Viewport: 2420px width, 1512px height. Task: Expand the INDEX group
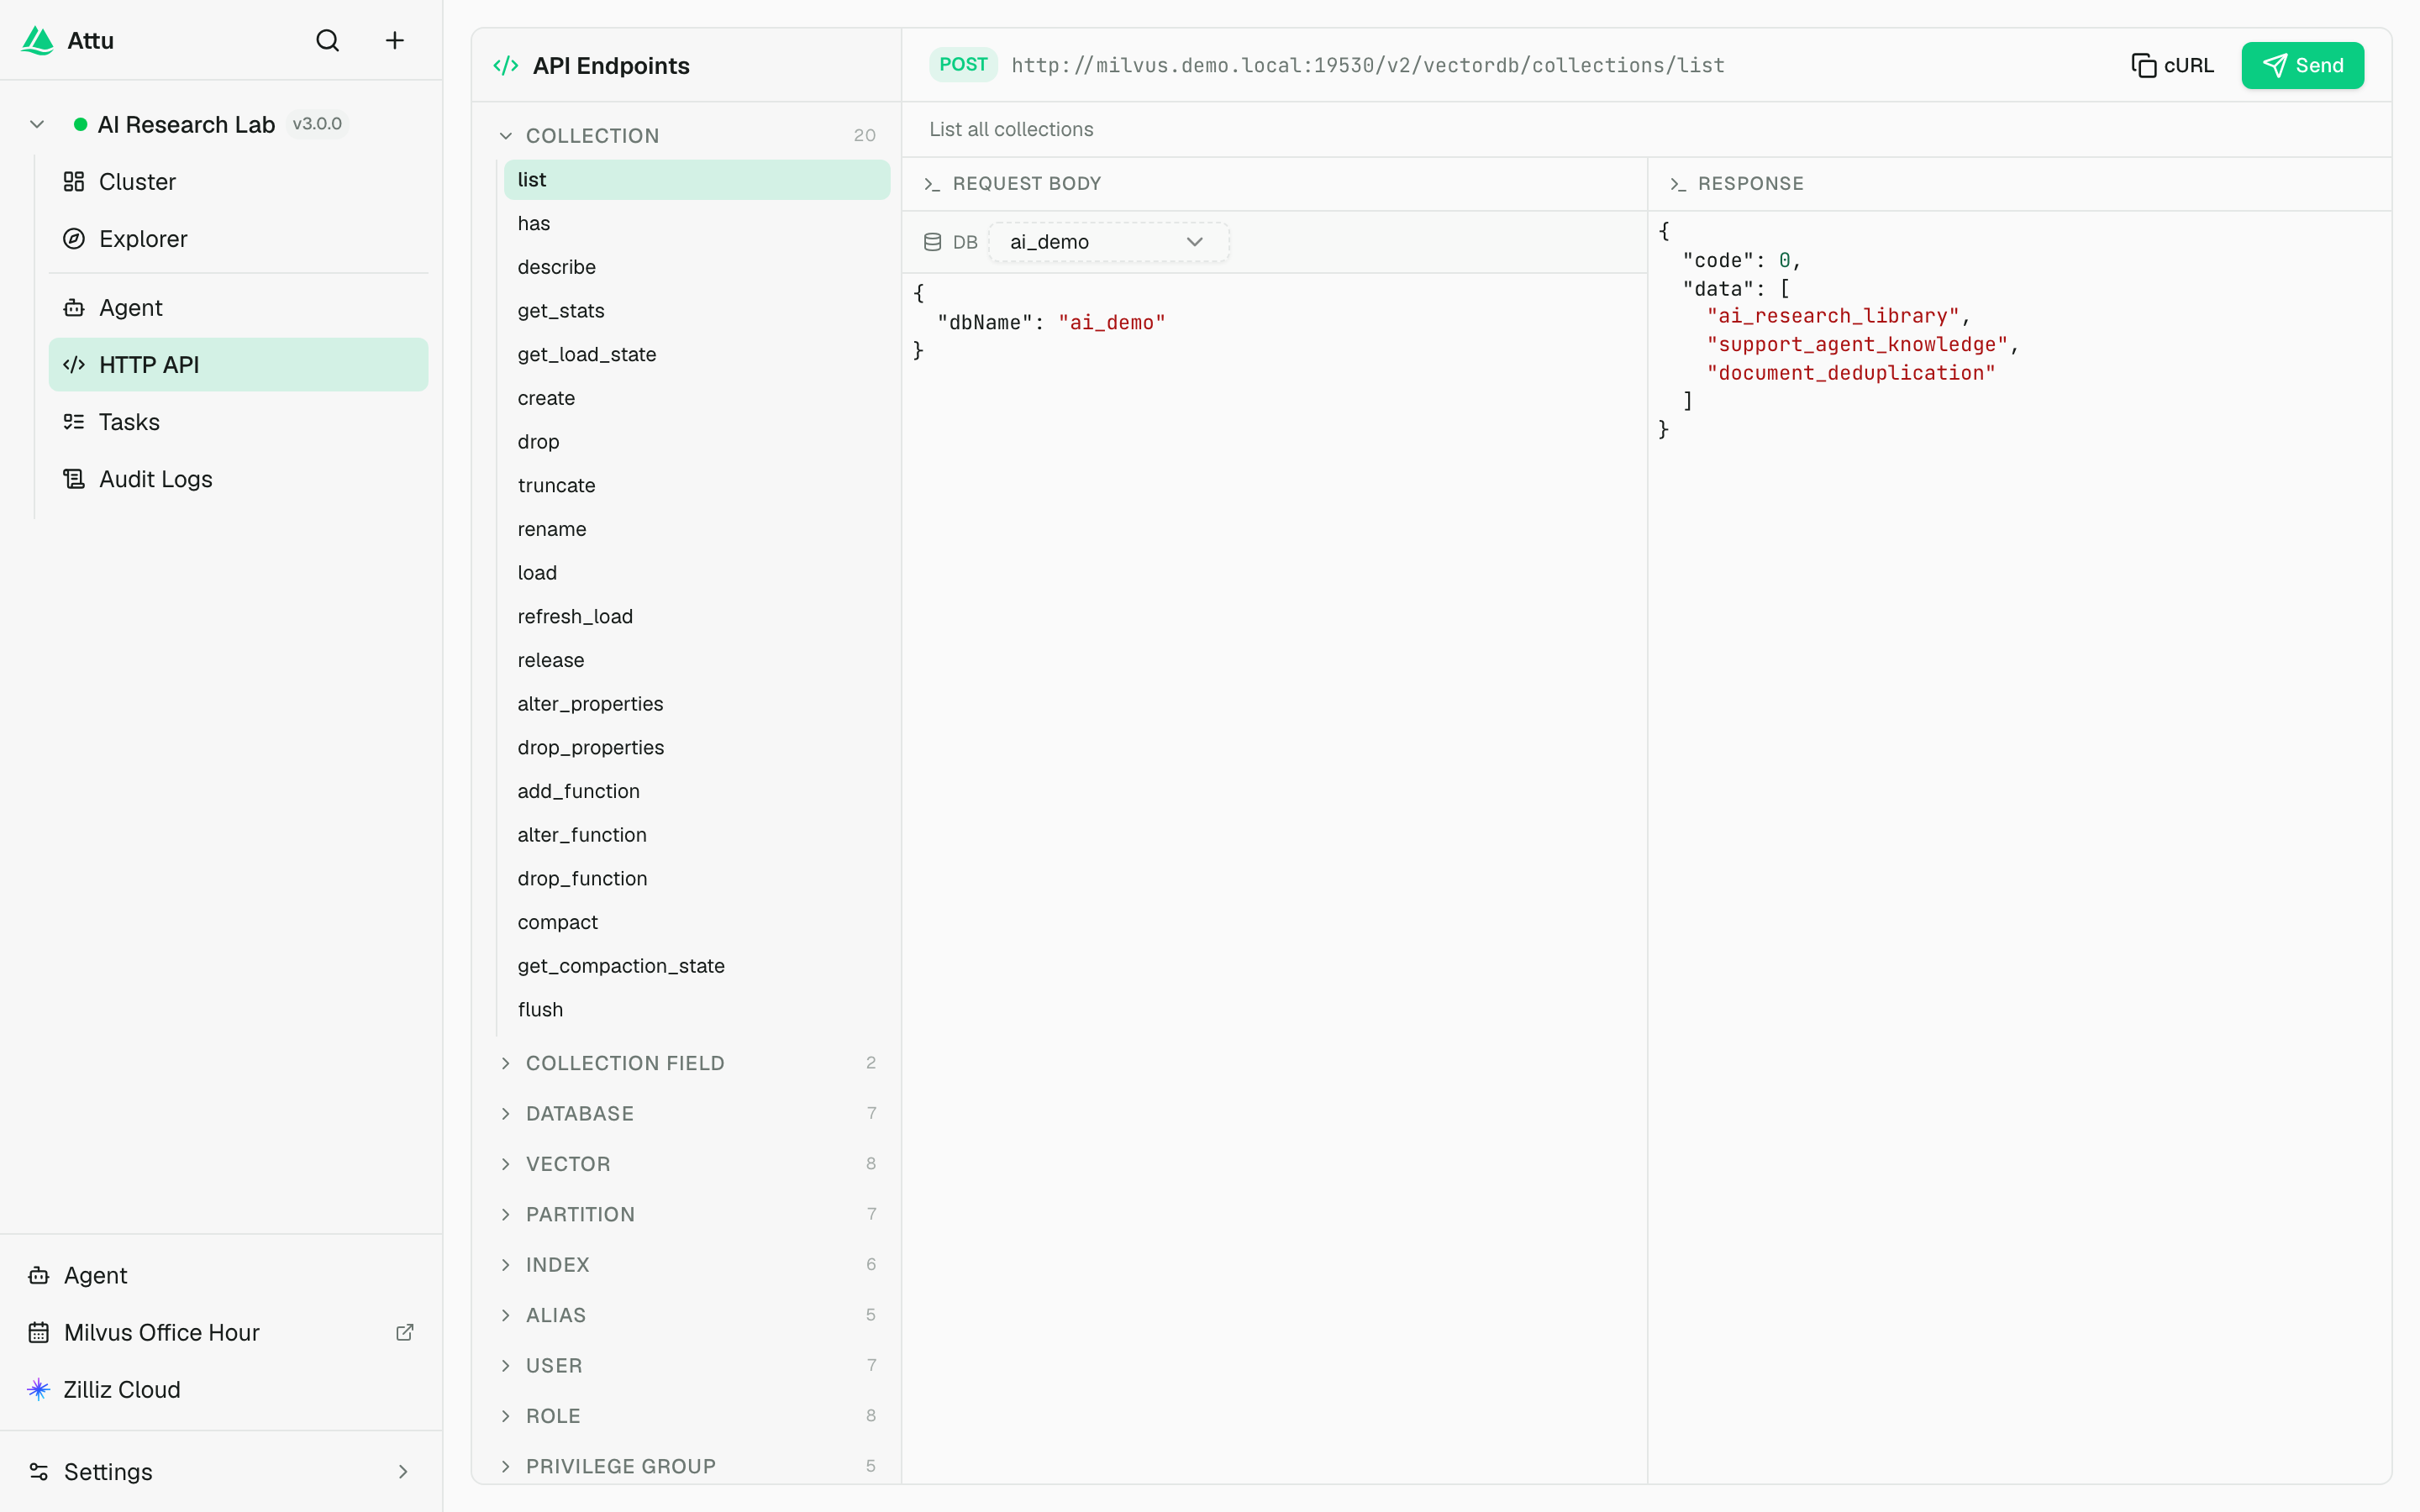(x=688, y=1264)
